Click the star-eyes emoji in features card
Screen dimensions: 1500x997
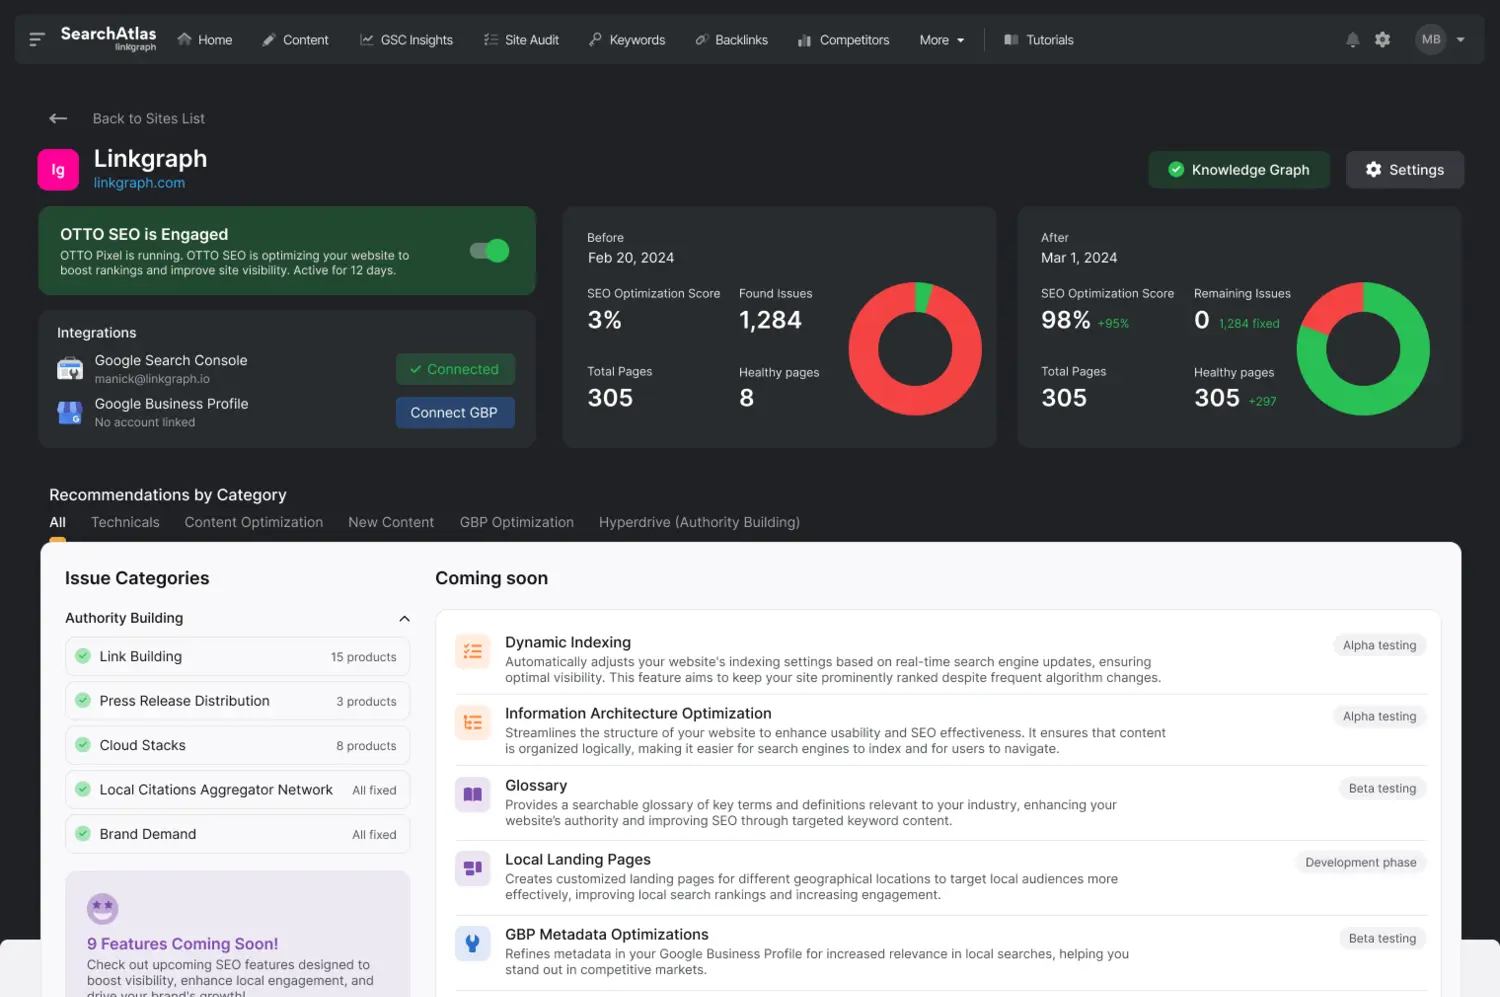pos(102,909)
